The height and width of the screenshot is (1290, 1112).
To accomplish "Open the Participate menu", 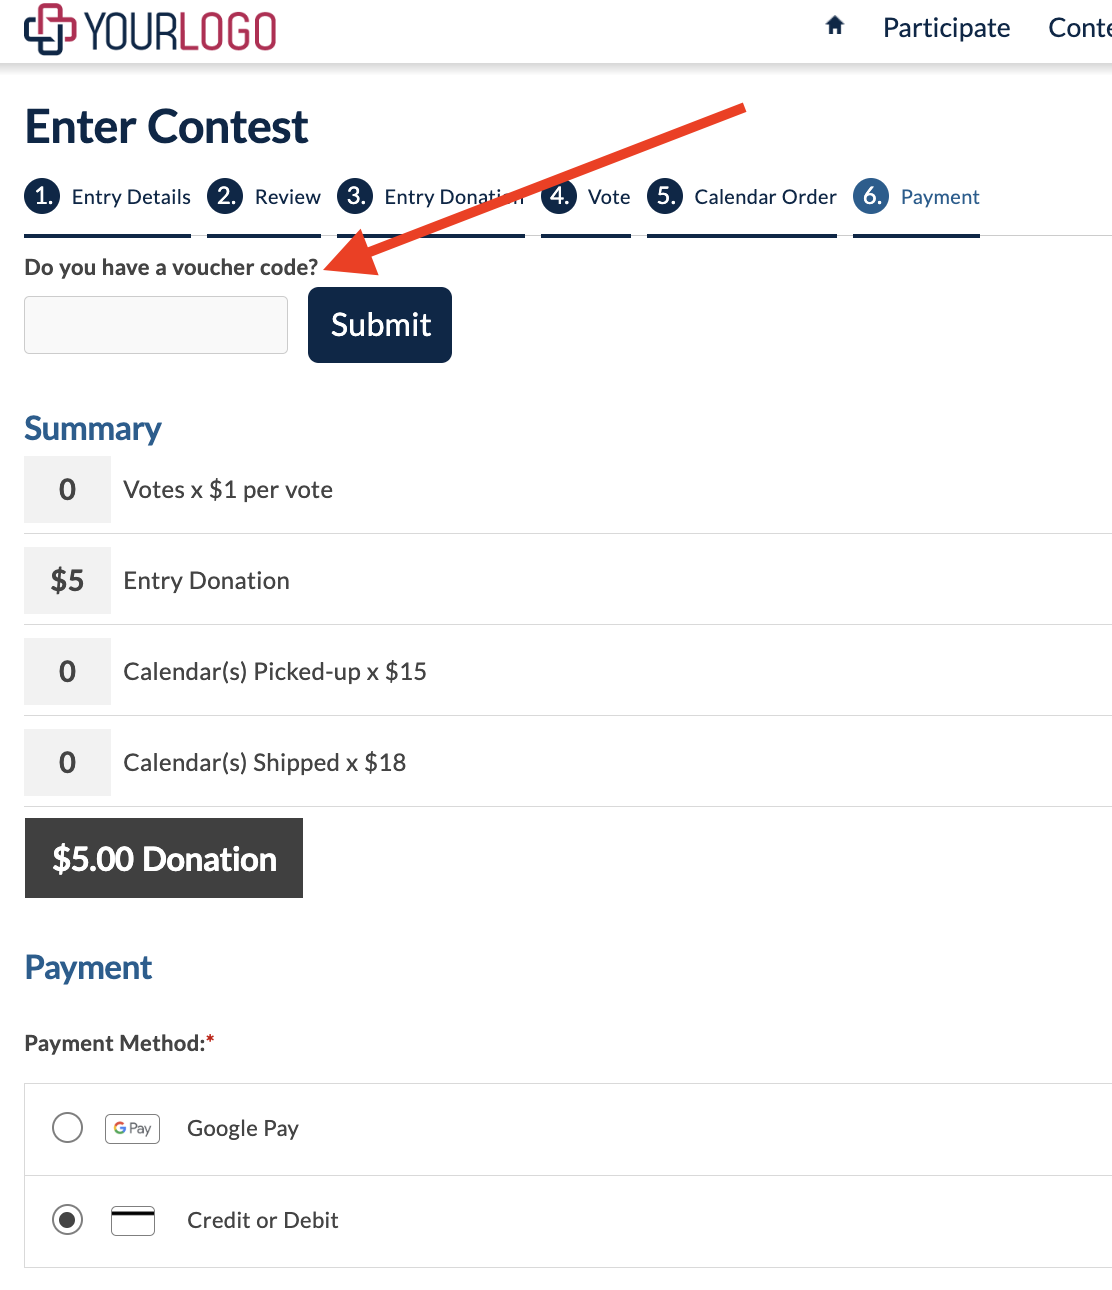I will point(946,28).
